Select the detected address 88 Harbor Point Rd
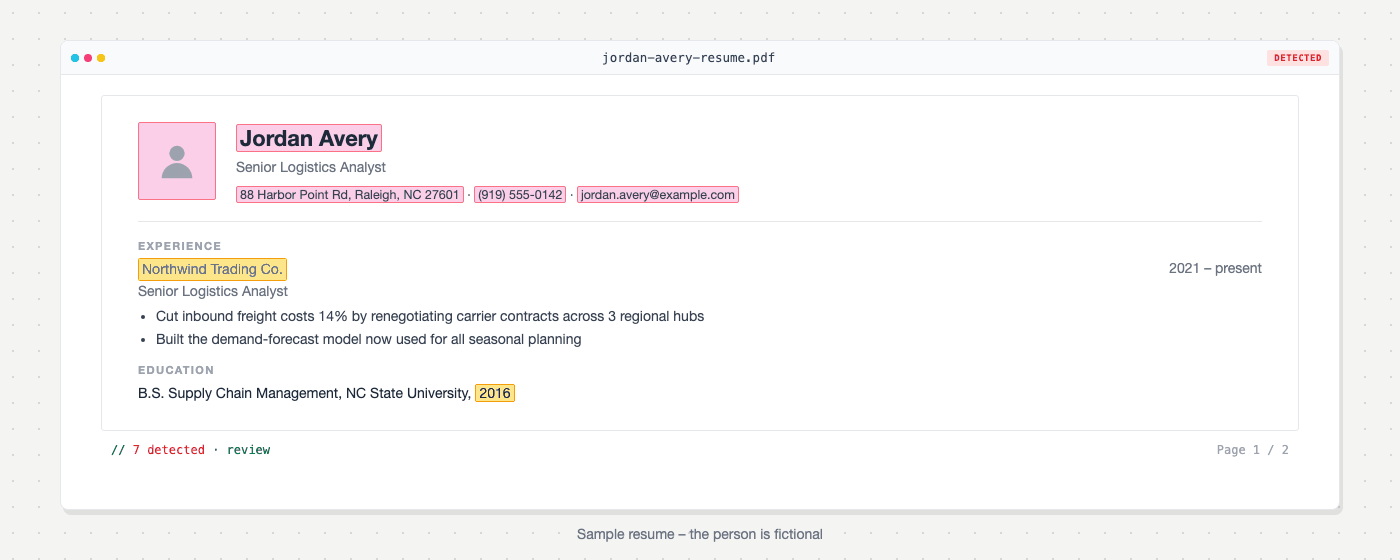The width and height of the screenshot is (1400, 560). [350, 195]
